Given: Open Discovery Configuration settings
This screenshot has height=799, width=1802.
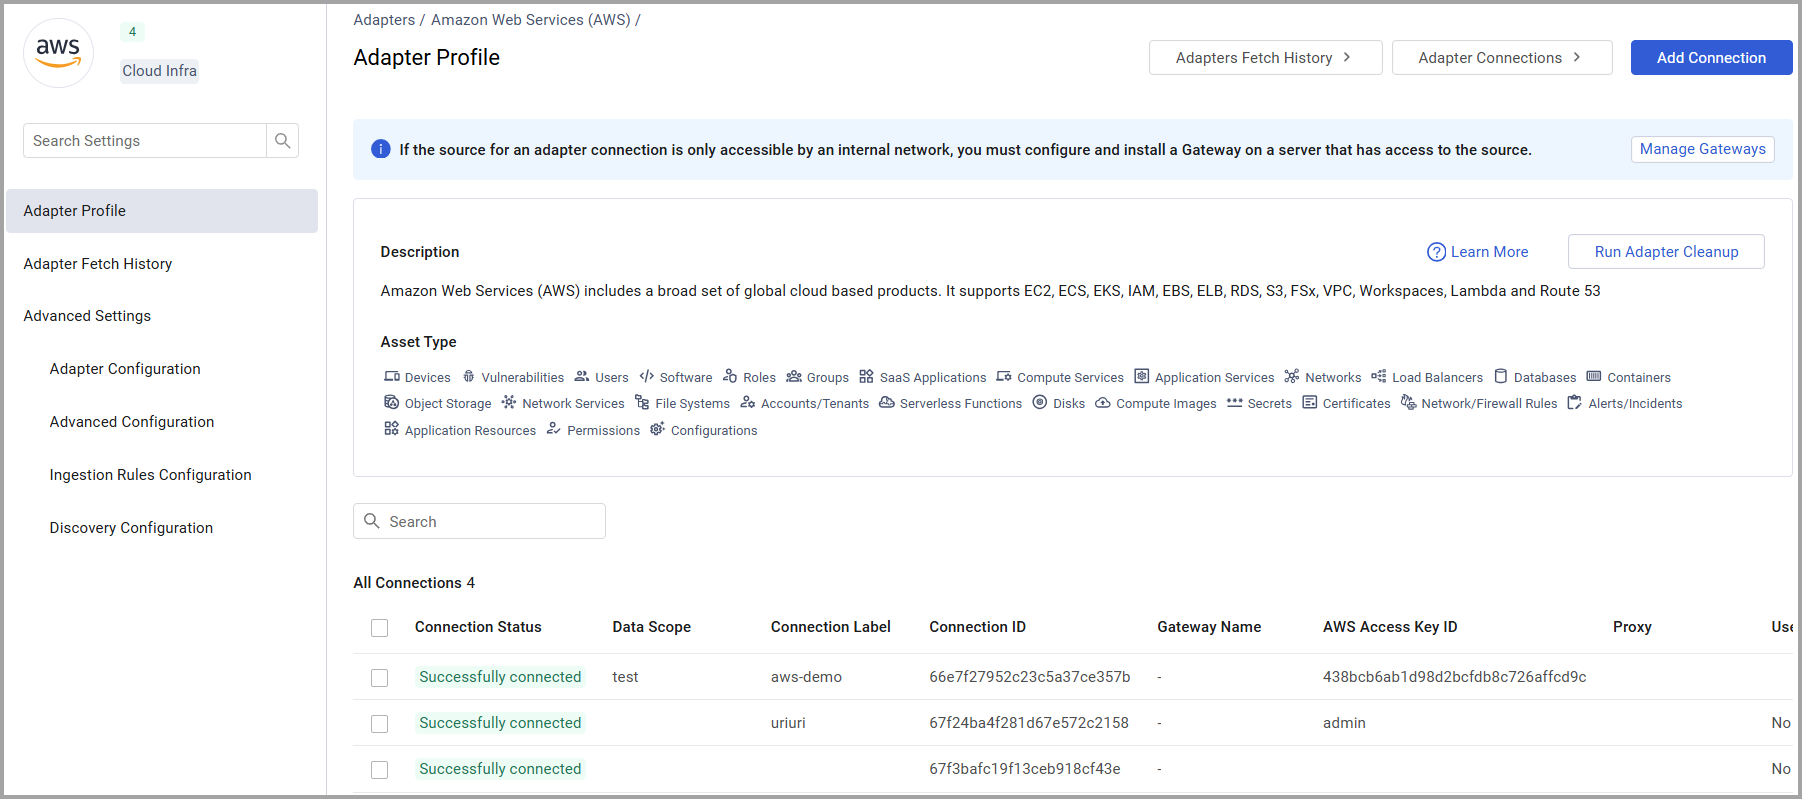Looking at the screenshot, I should click(131, 528).
